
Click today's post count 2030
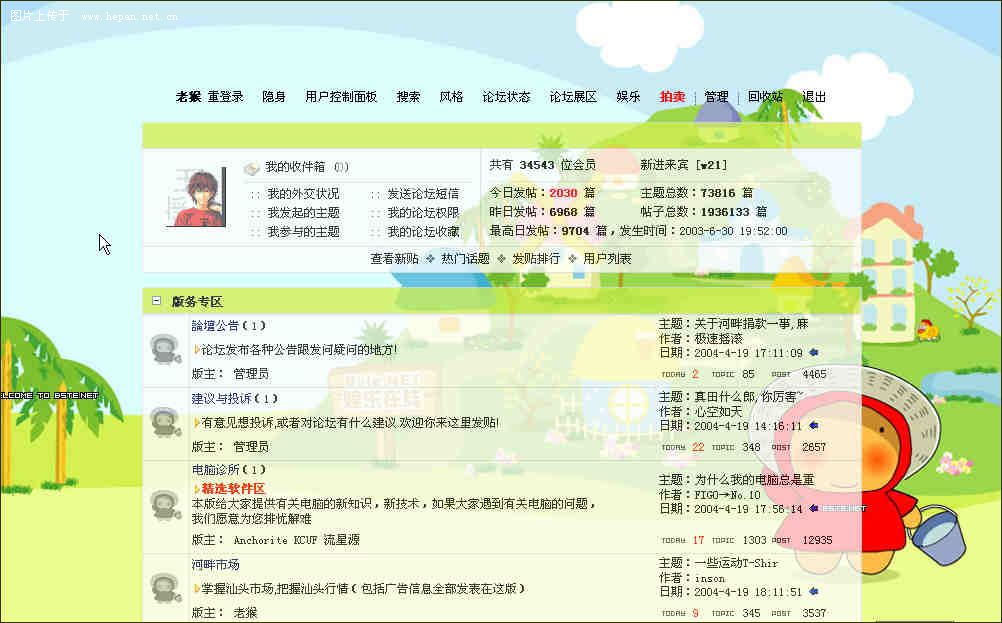pos(563,192)
